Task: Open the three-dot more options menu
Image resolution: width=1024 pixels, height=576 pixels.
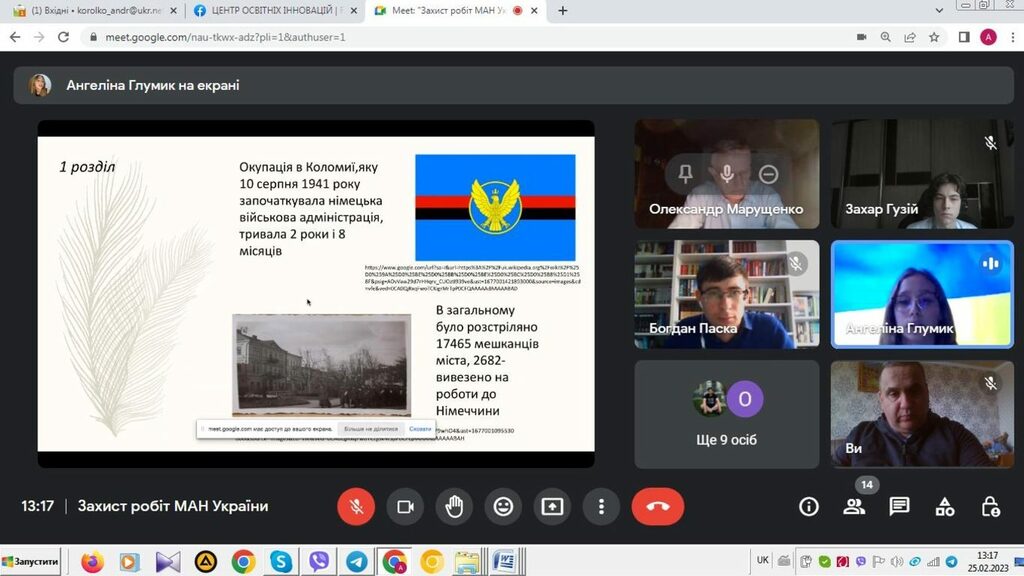Action: tap(601, 507)
